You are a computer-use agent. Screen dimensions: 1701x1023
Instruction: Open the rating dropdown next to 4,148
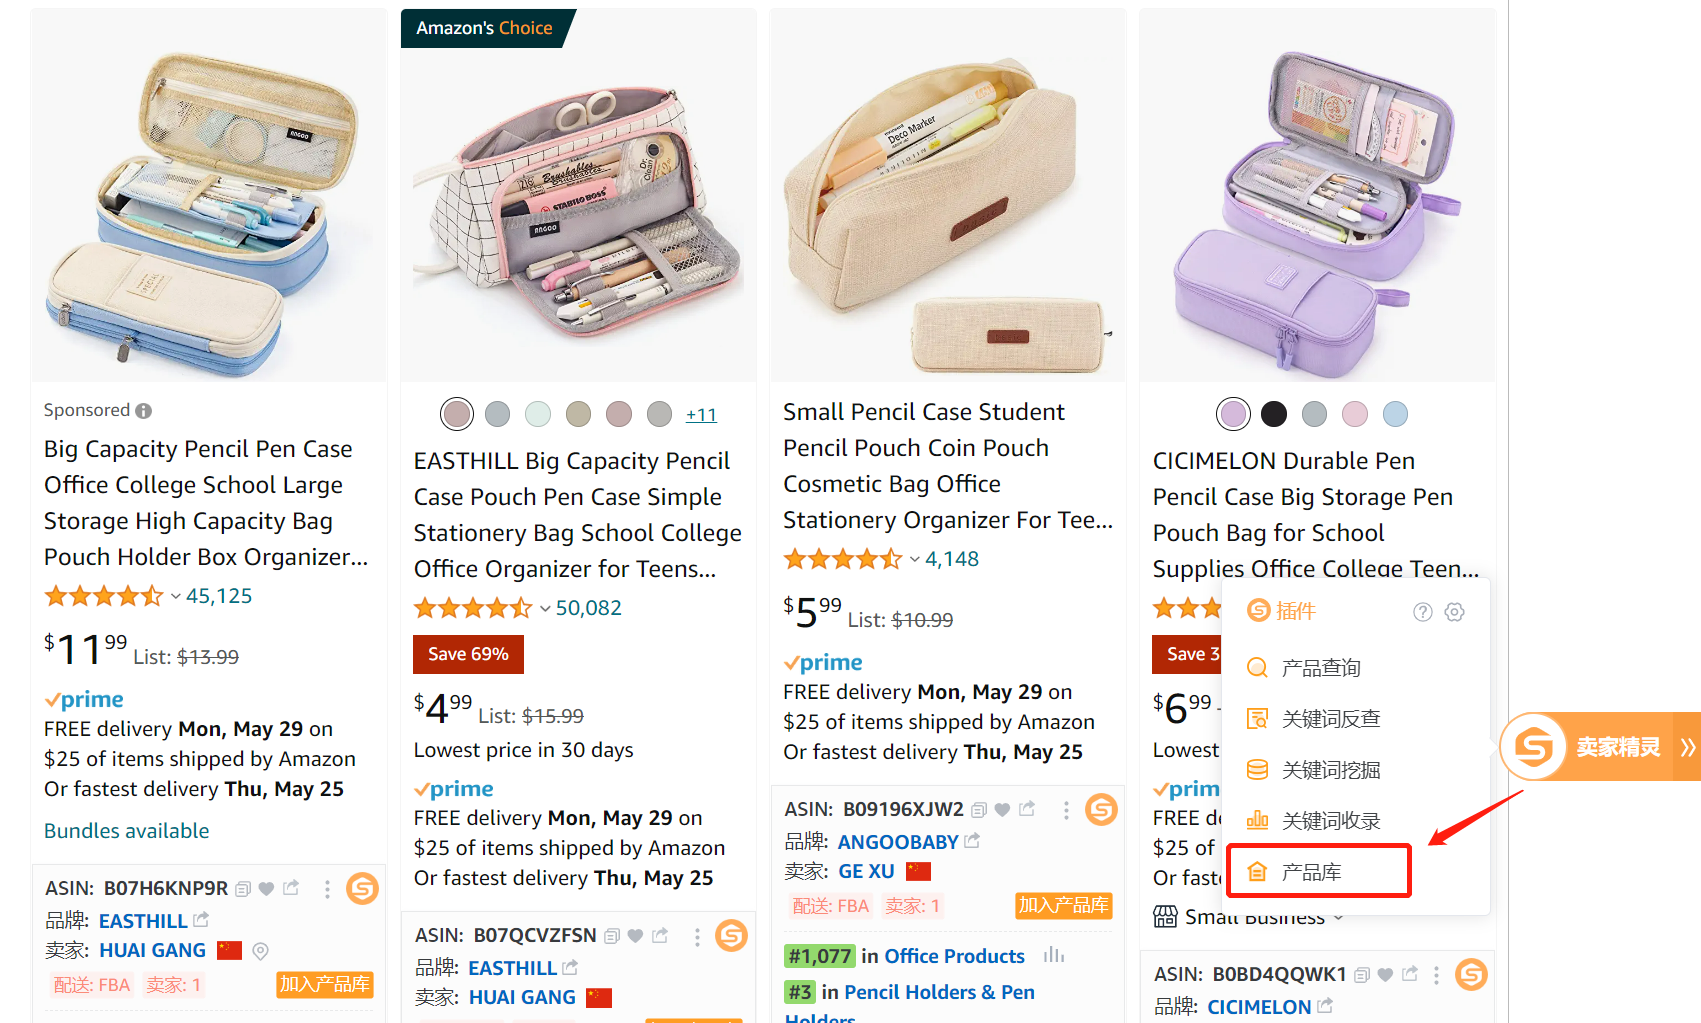[x=914, y=560]
